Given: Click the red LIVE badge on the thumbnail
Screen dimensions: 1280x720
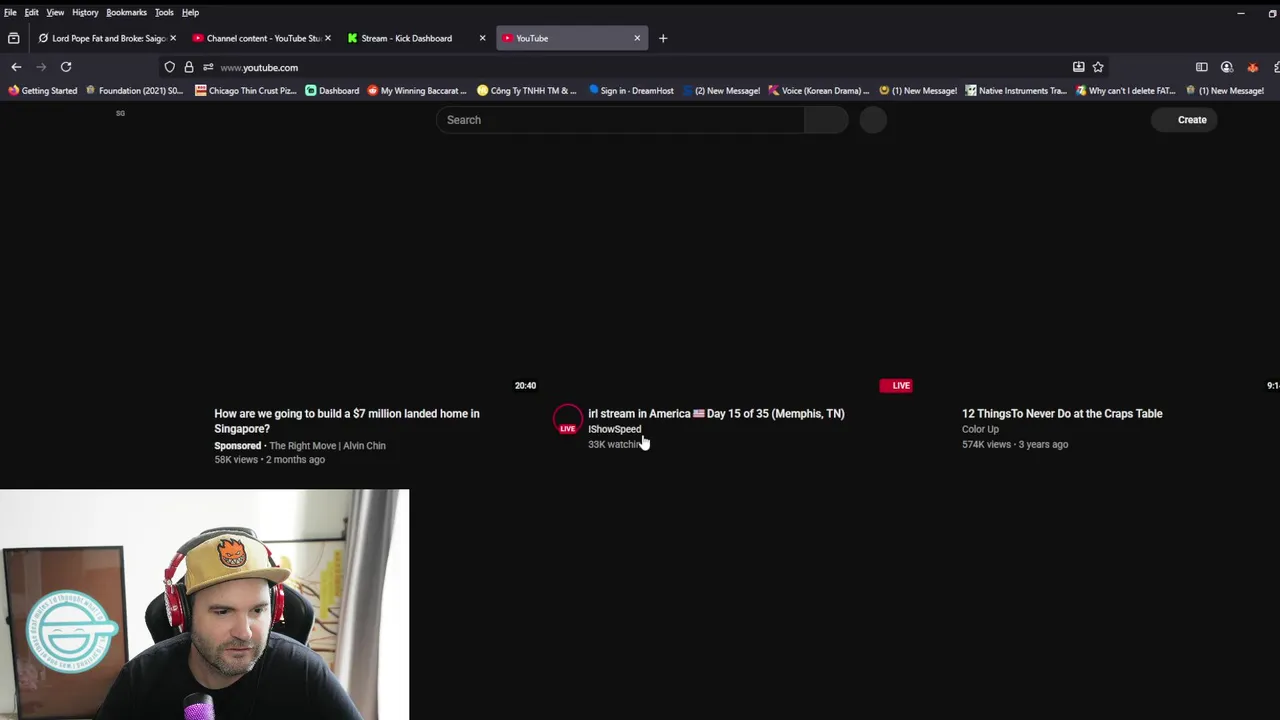Looking at the screenshot, I should coord(895,385).
